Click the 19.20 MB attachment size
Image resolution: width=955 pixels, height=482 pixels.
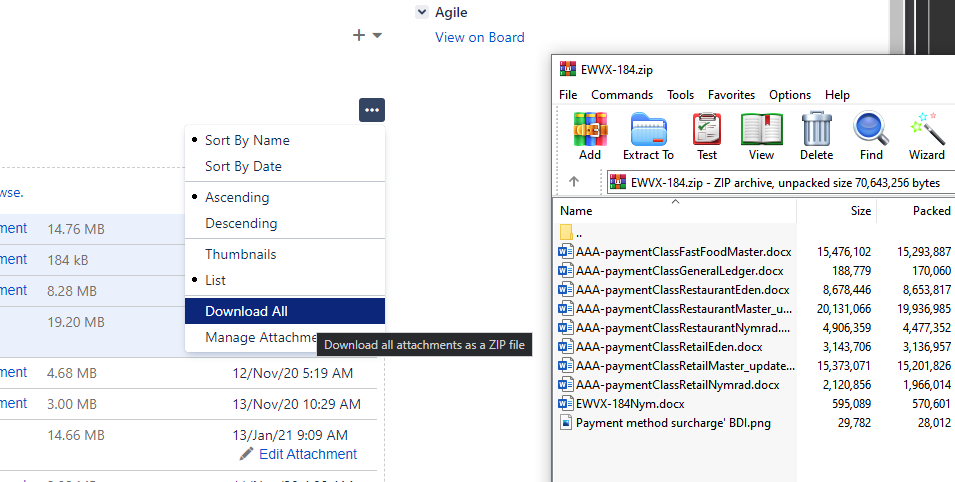(x=76, y=322)
